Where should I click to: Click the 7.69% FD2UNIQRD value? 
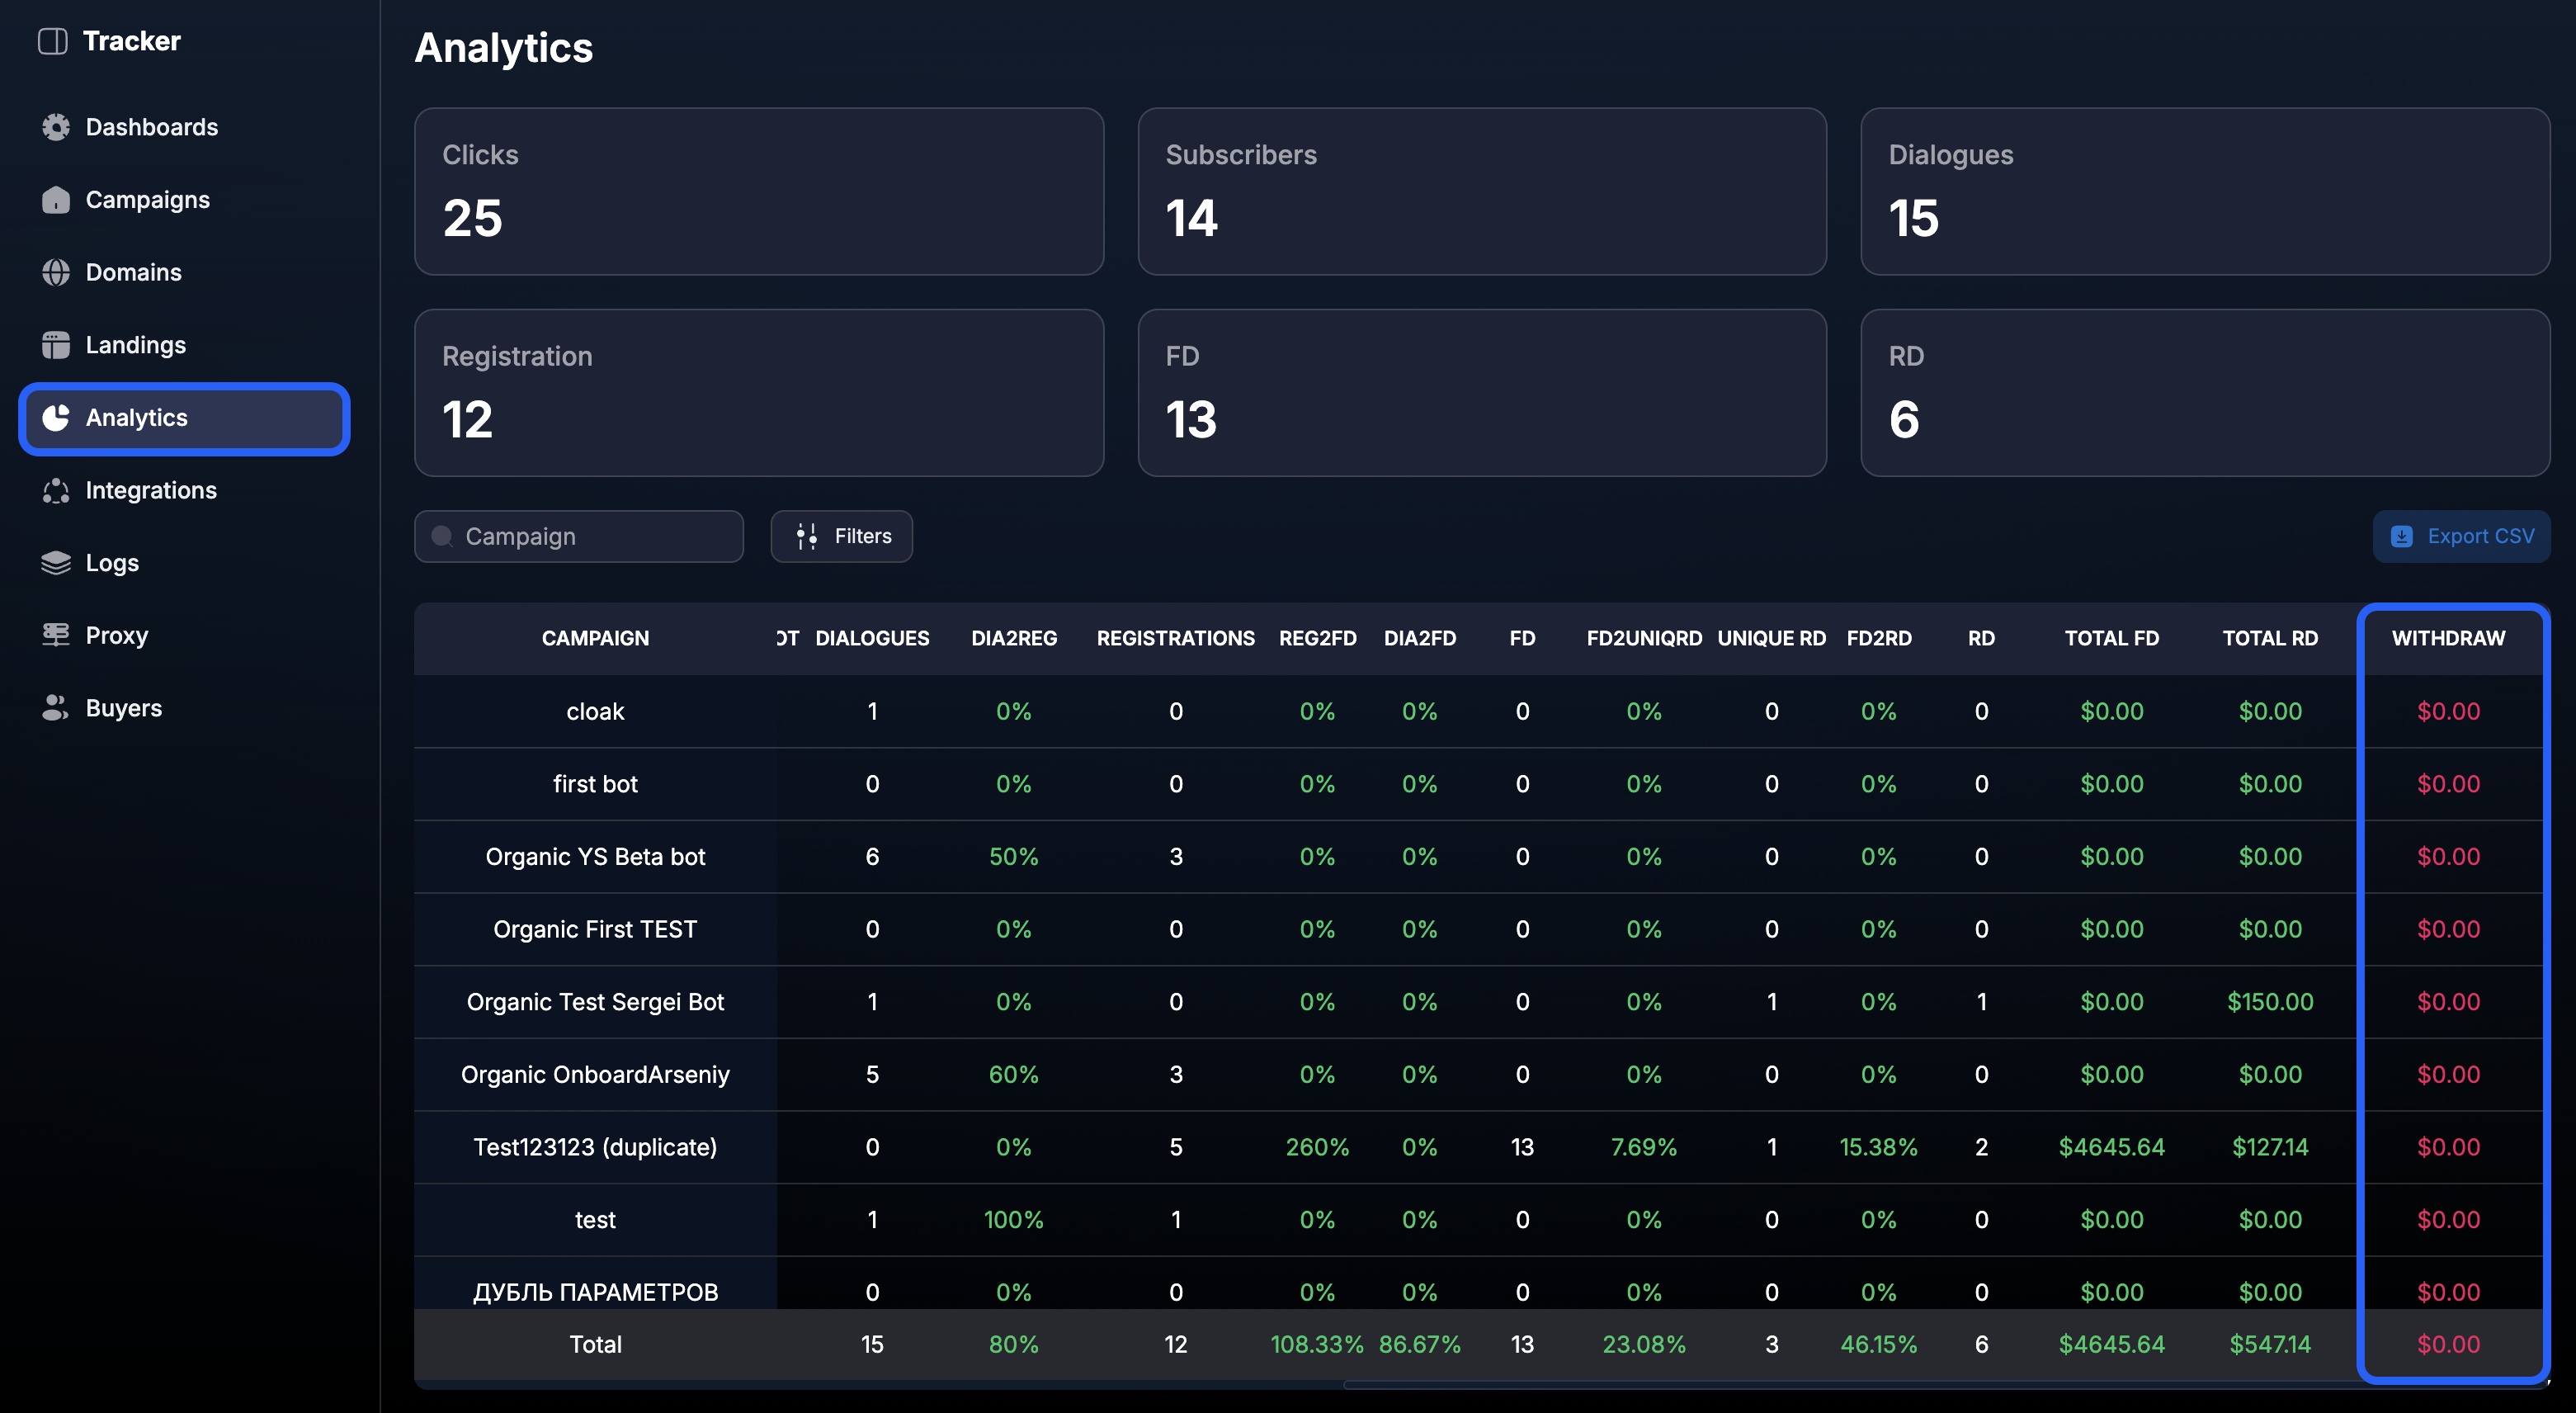tap(1644, 1147)
